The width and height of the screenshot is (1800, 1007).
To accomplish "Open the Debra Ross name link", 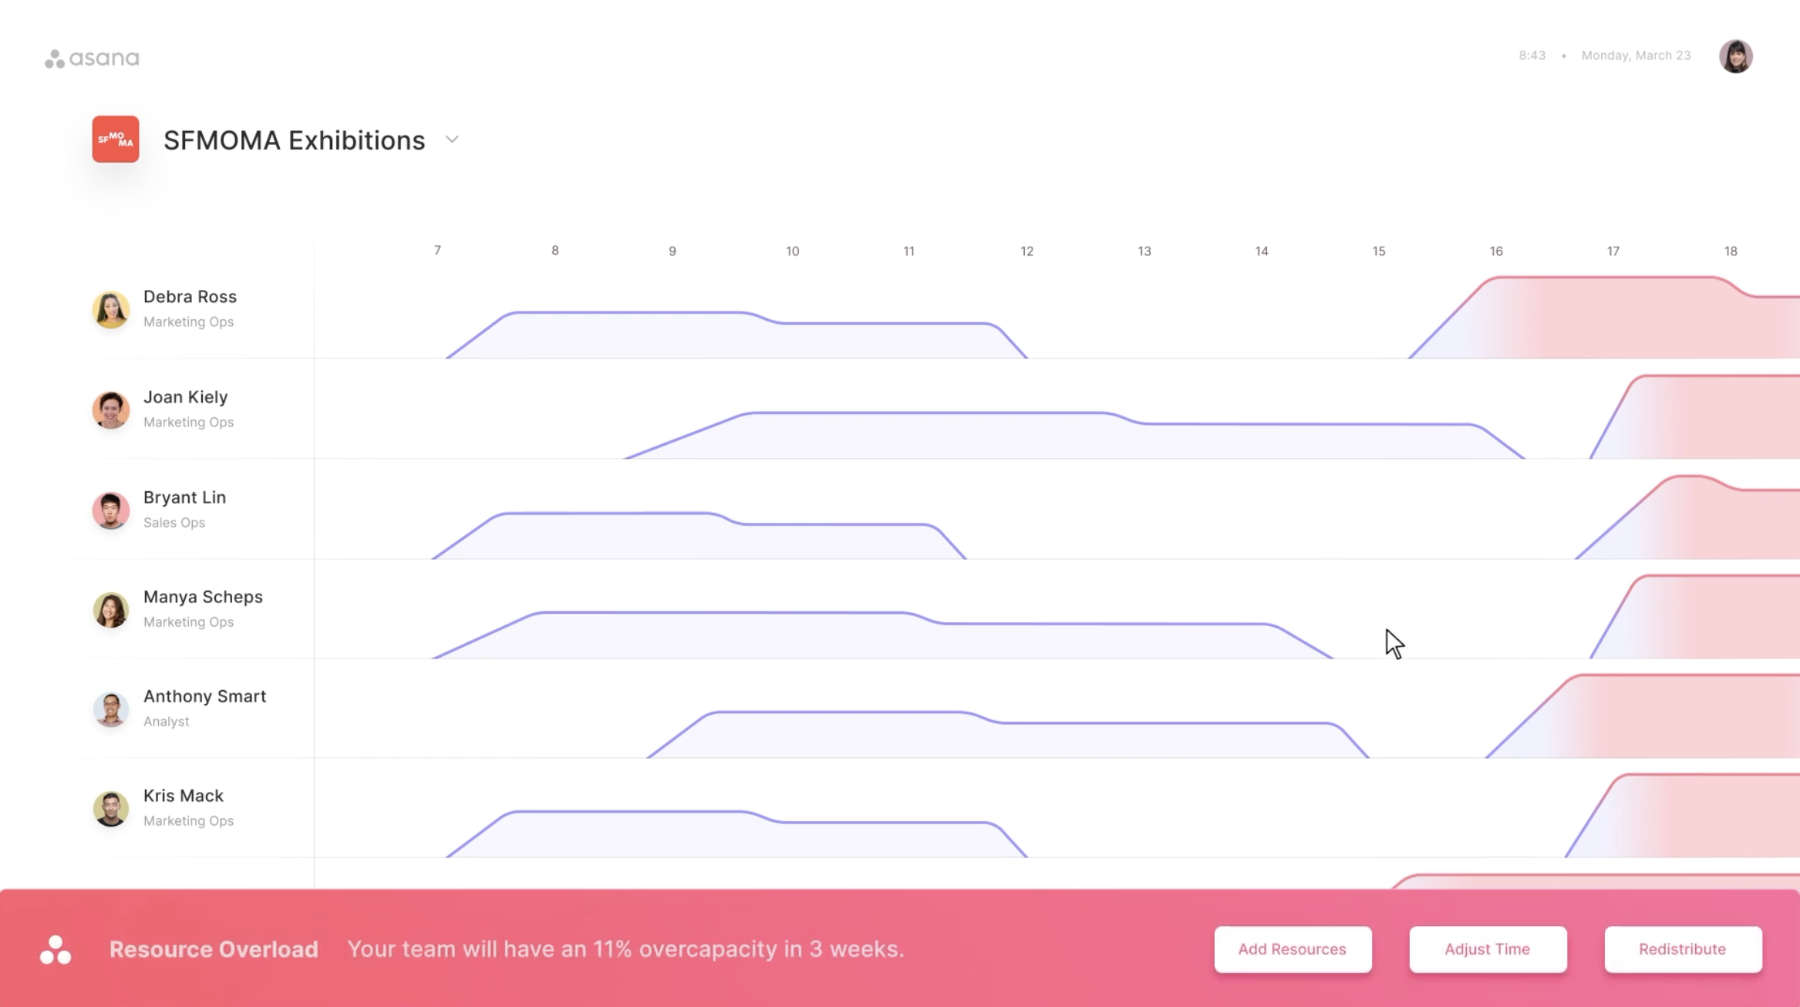I will (x=190, y=297).
